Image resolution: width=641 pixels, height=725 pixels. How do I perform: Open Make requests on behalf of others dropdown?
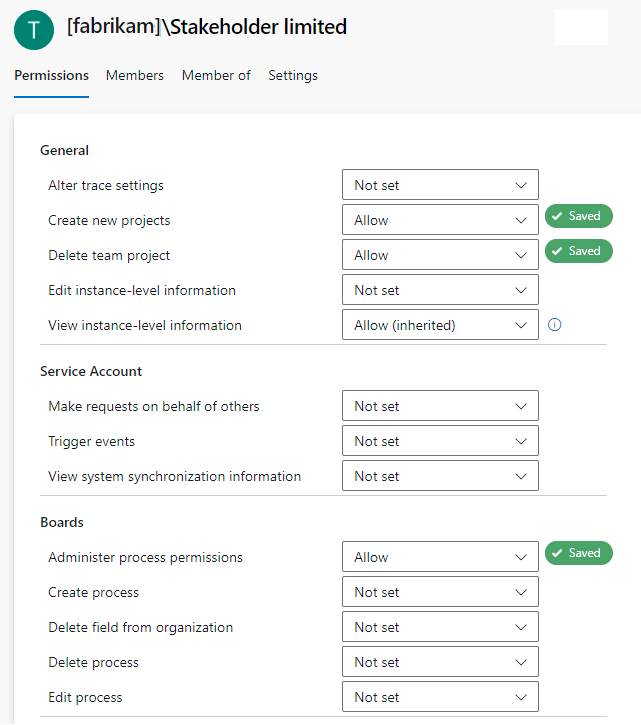tap(440, 406)
